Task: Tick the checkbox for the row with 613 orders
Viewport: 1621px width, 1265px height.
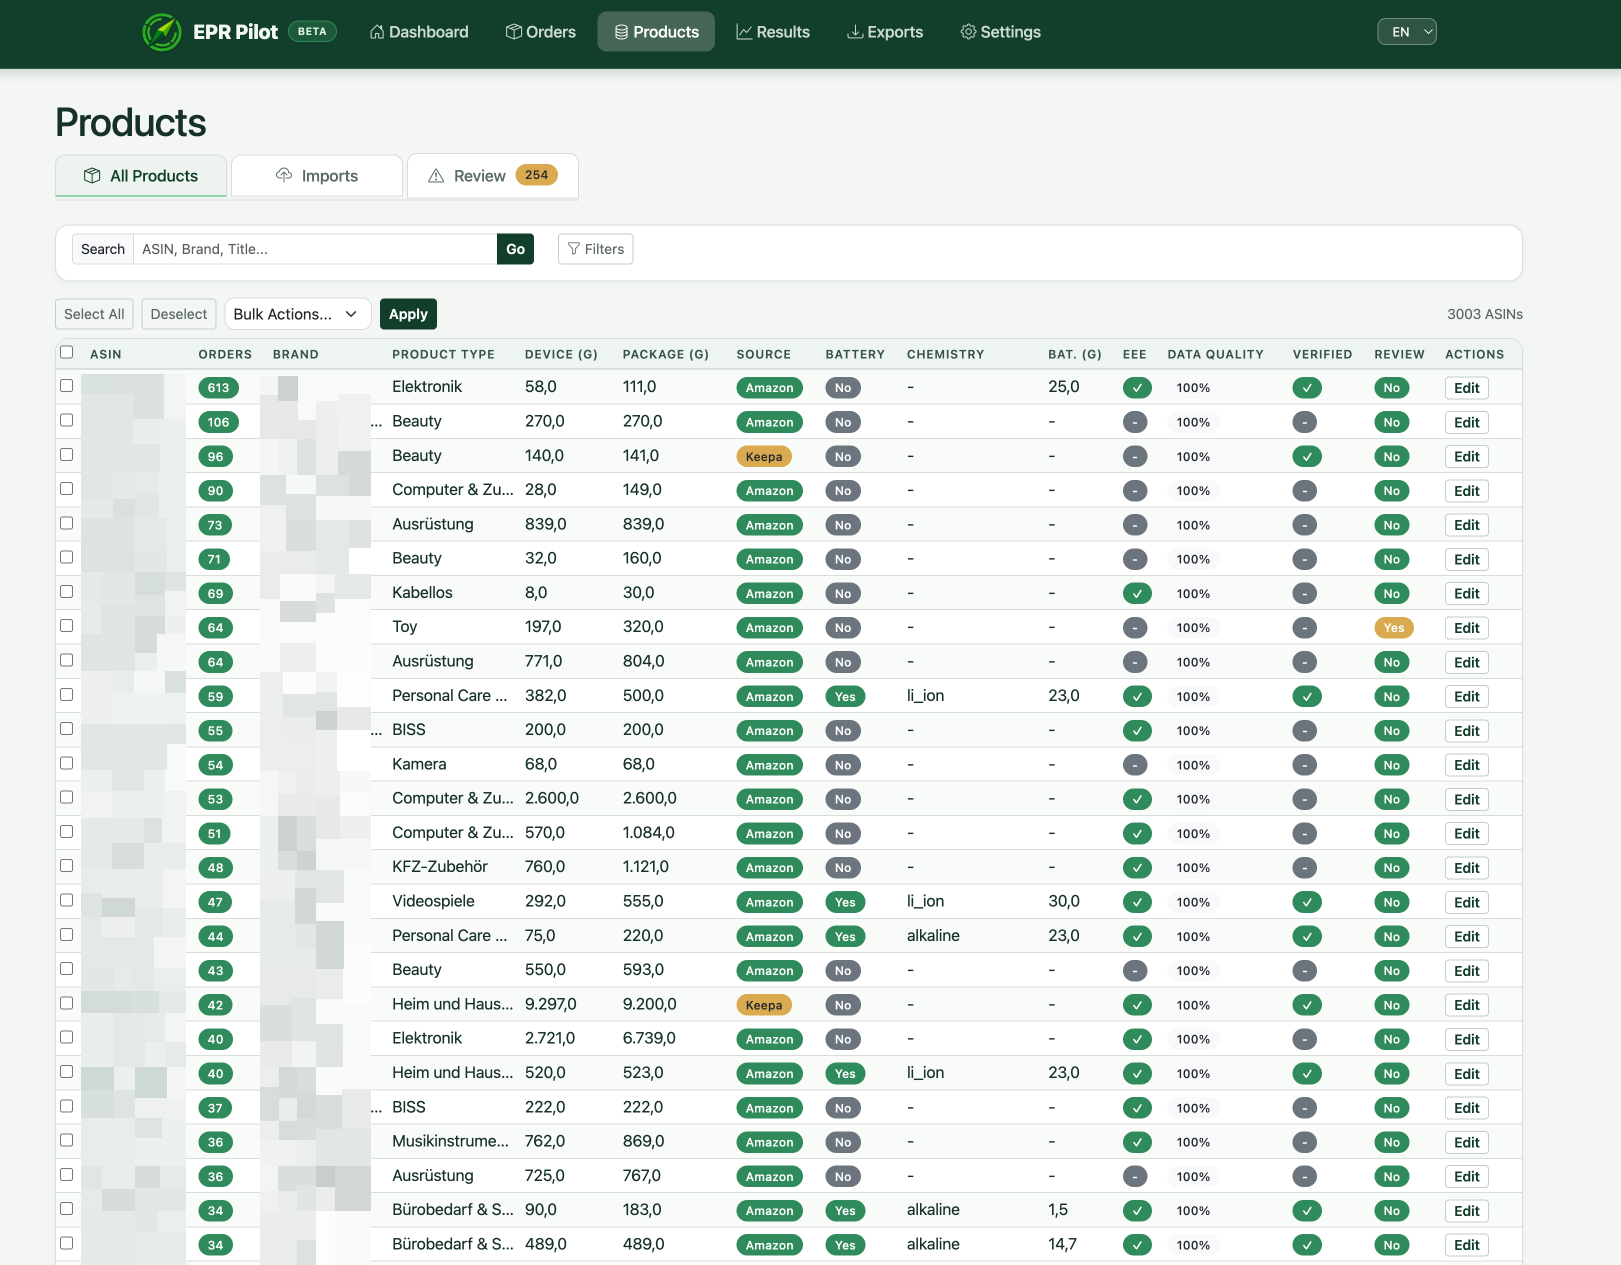Action: 66,385
